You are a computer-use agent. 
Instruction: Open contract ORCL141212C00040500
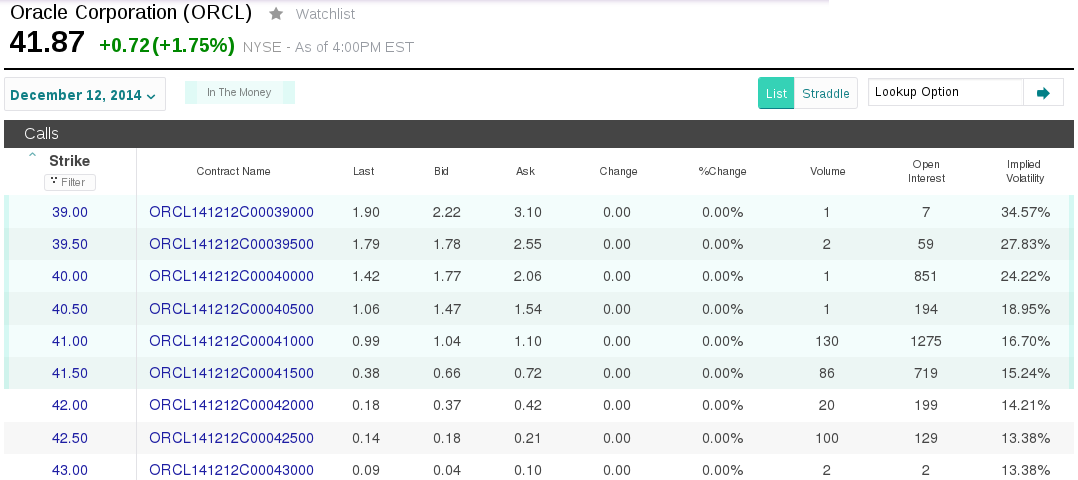click(x=232, y=309)
